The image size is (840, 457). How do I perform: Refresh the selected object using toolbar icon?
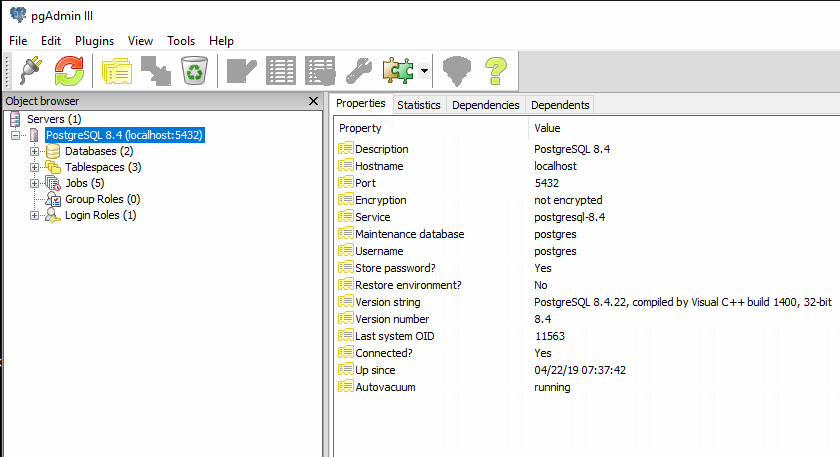pyautogui.click(x=69, y=71)
